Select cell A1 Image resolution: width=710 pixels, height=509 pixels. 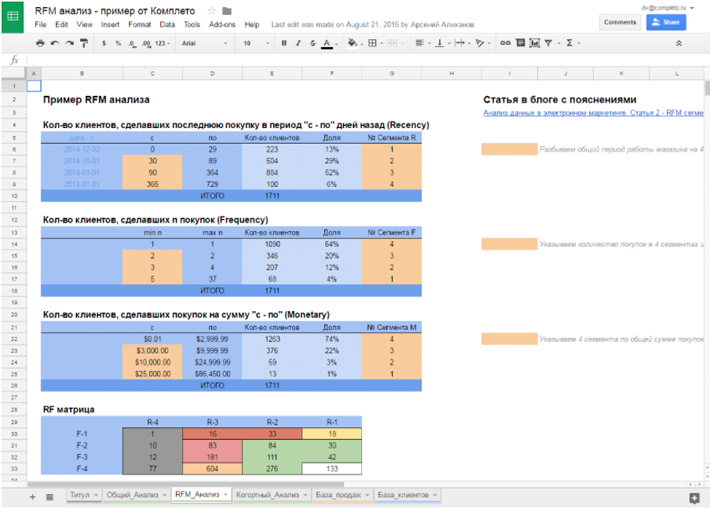34,86
